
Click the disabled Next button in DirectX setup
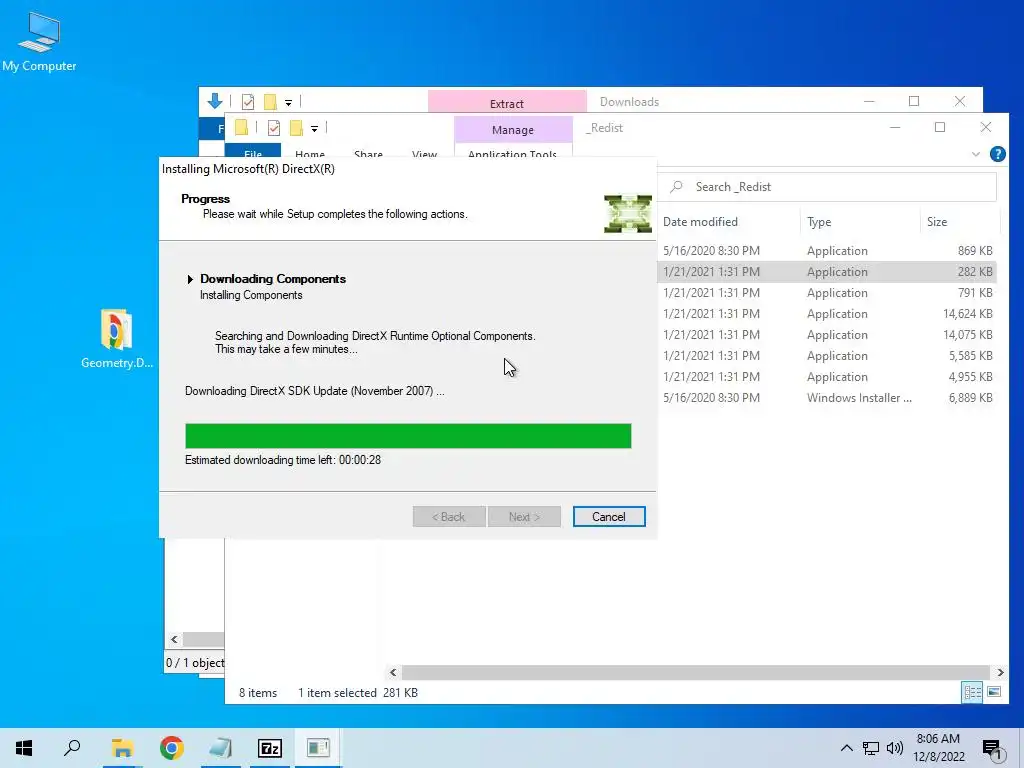pos(524,517)
